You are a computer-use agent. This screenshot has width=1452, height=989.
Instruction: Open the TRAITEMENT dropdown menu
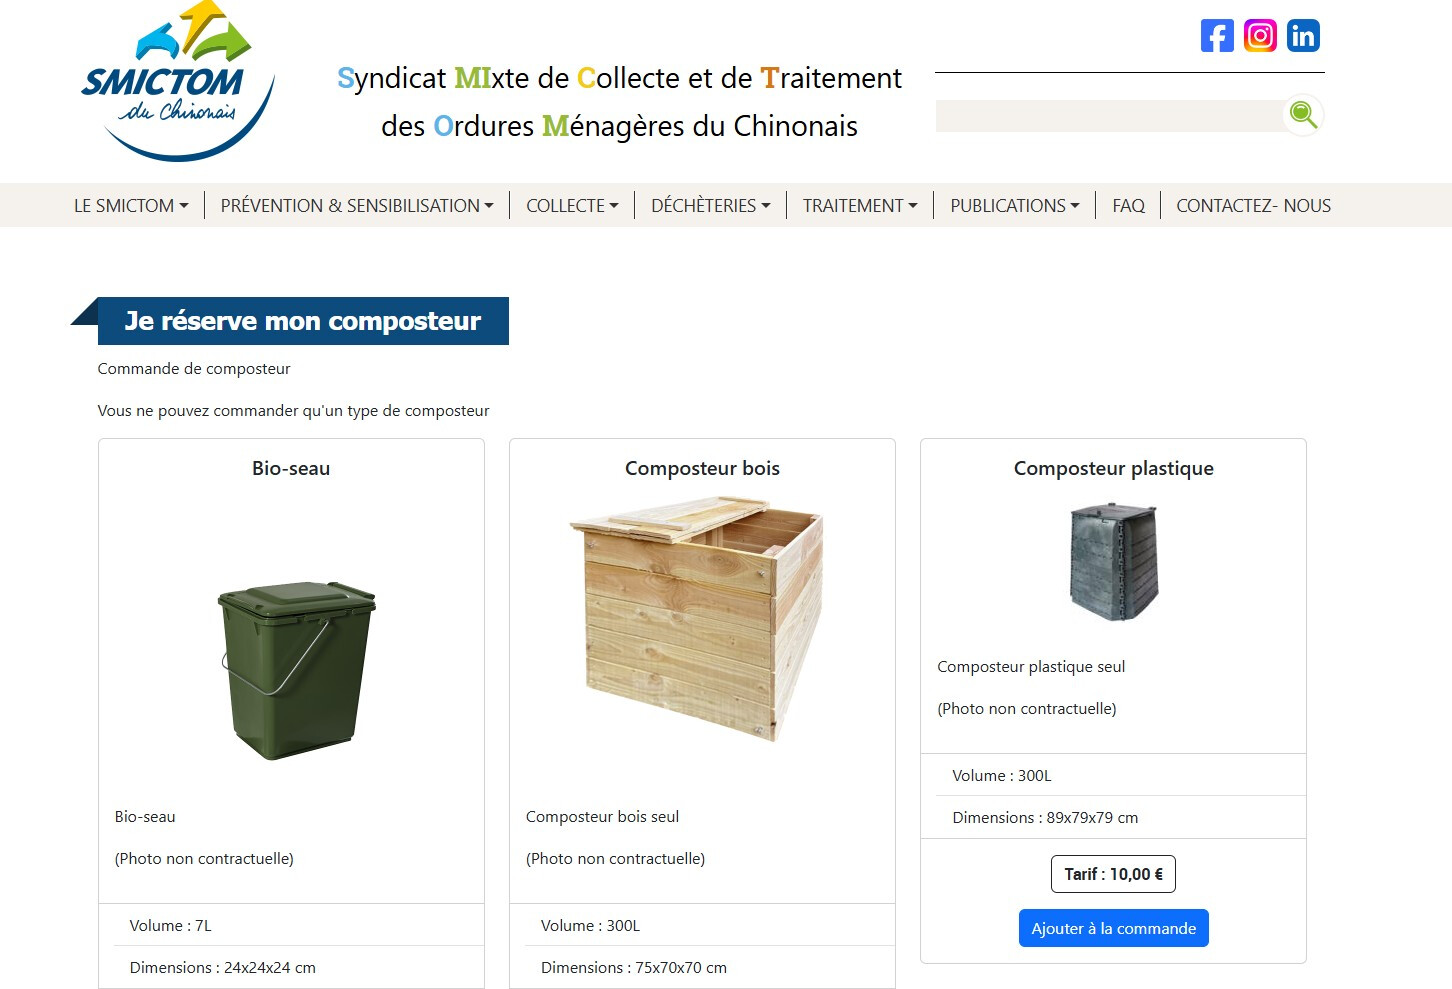pos(860,206)
